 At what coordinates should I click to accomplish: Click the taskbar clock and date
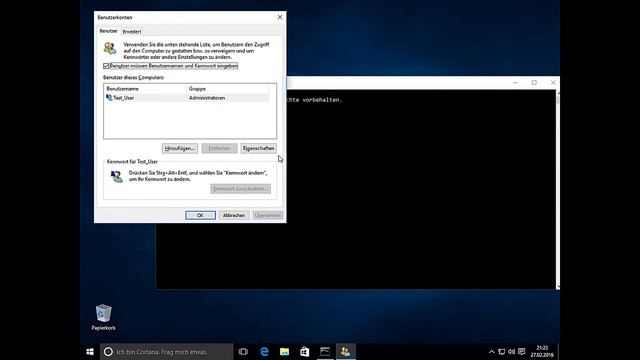(x=542, y=351)
